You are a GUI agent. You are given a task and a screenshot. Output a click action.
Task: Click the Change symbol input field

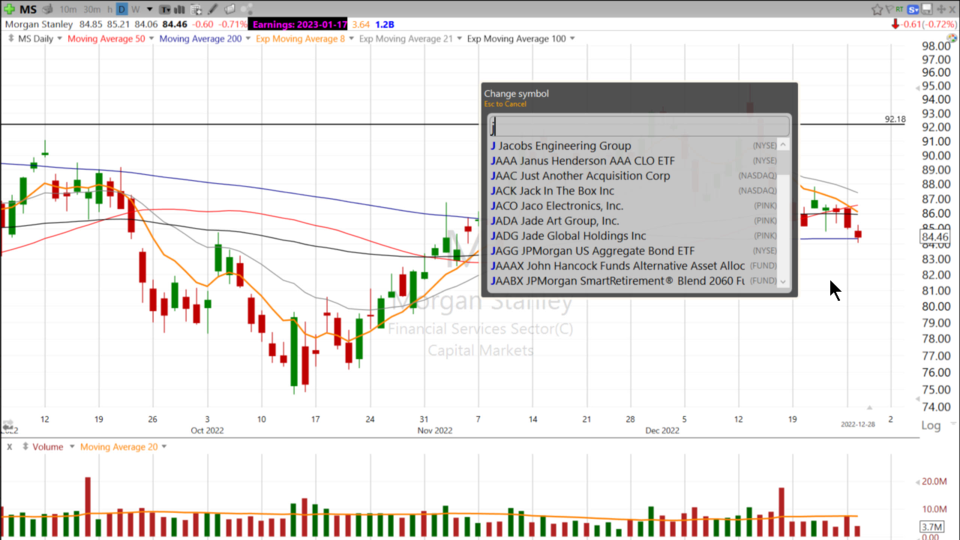638,126
